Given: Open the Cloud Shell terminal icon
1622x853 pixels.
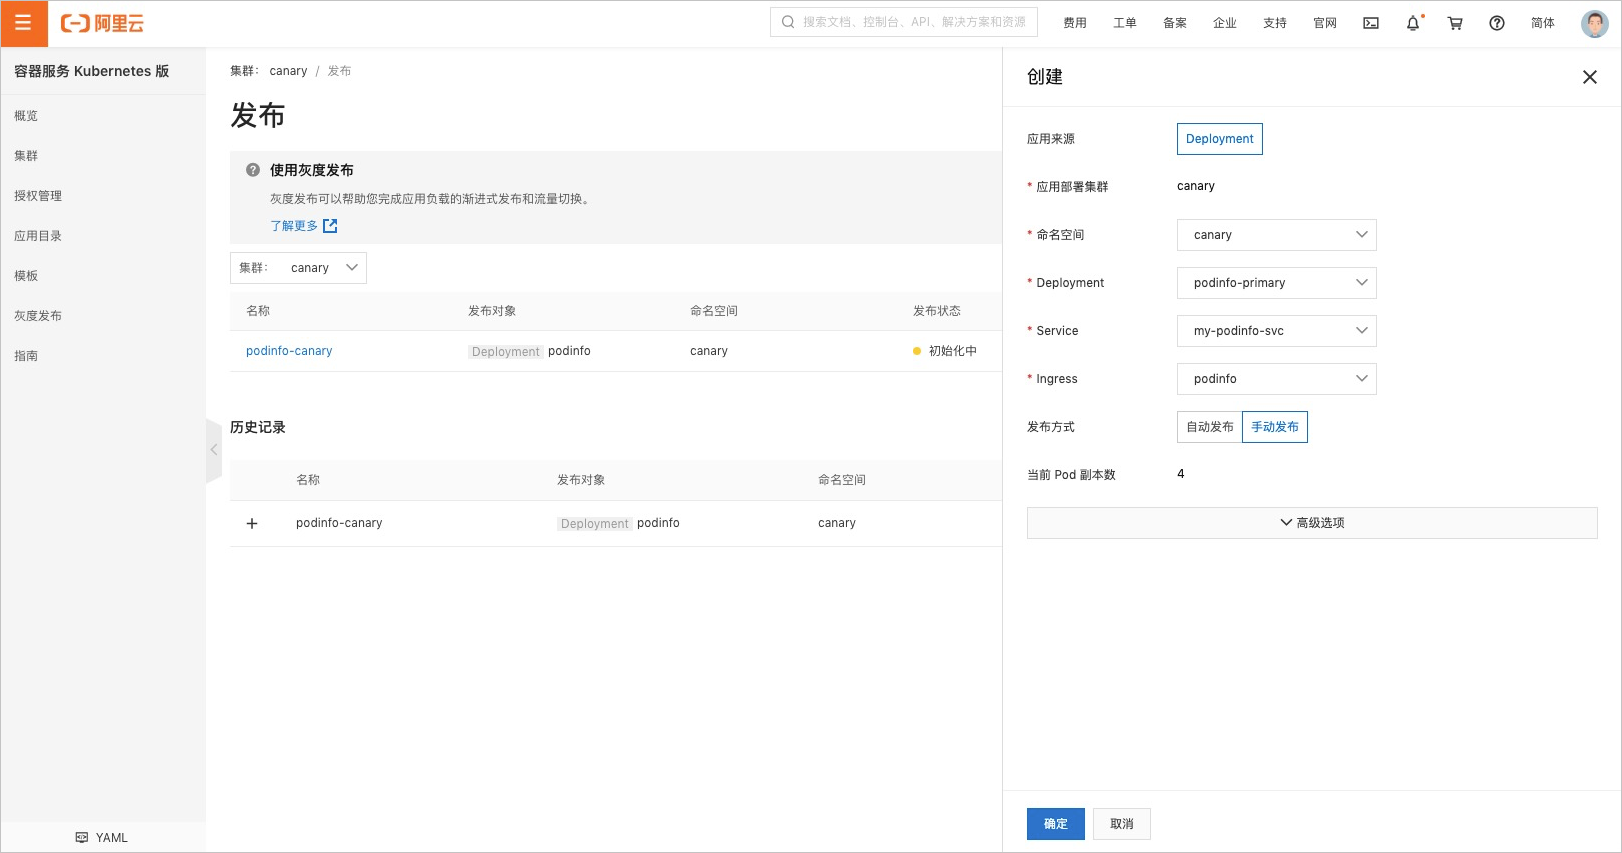Looking at the screenshot, I should pyautogui.click(x=1371, y=23).
